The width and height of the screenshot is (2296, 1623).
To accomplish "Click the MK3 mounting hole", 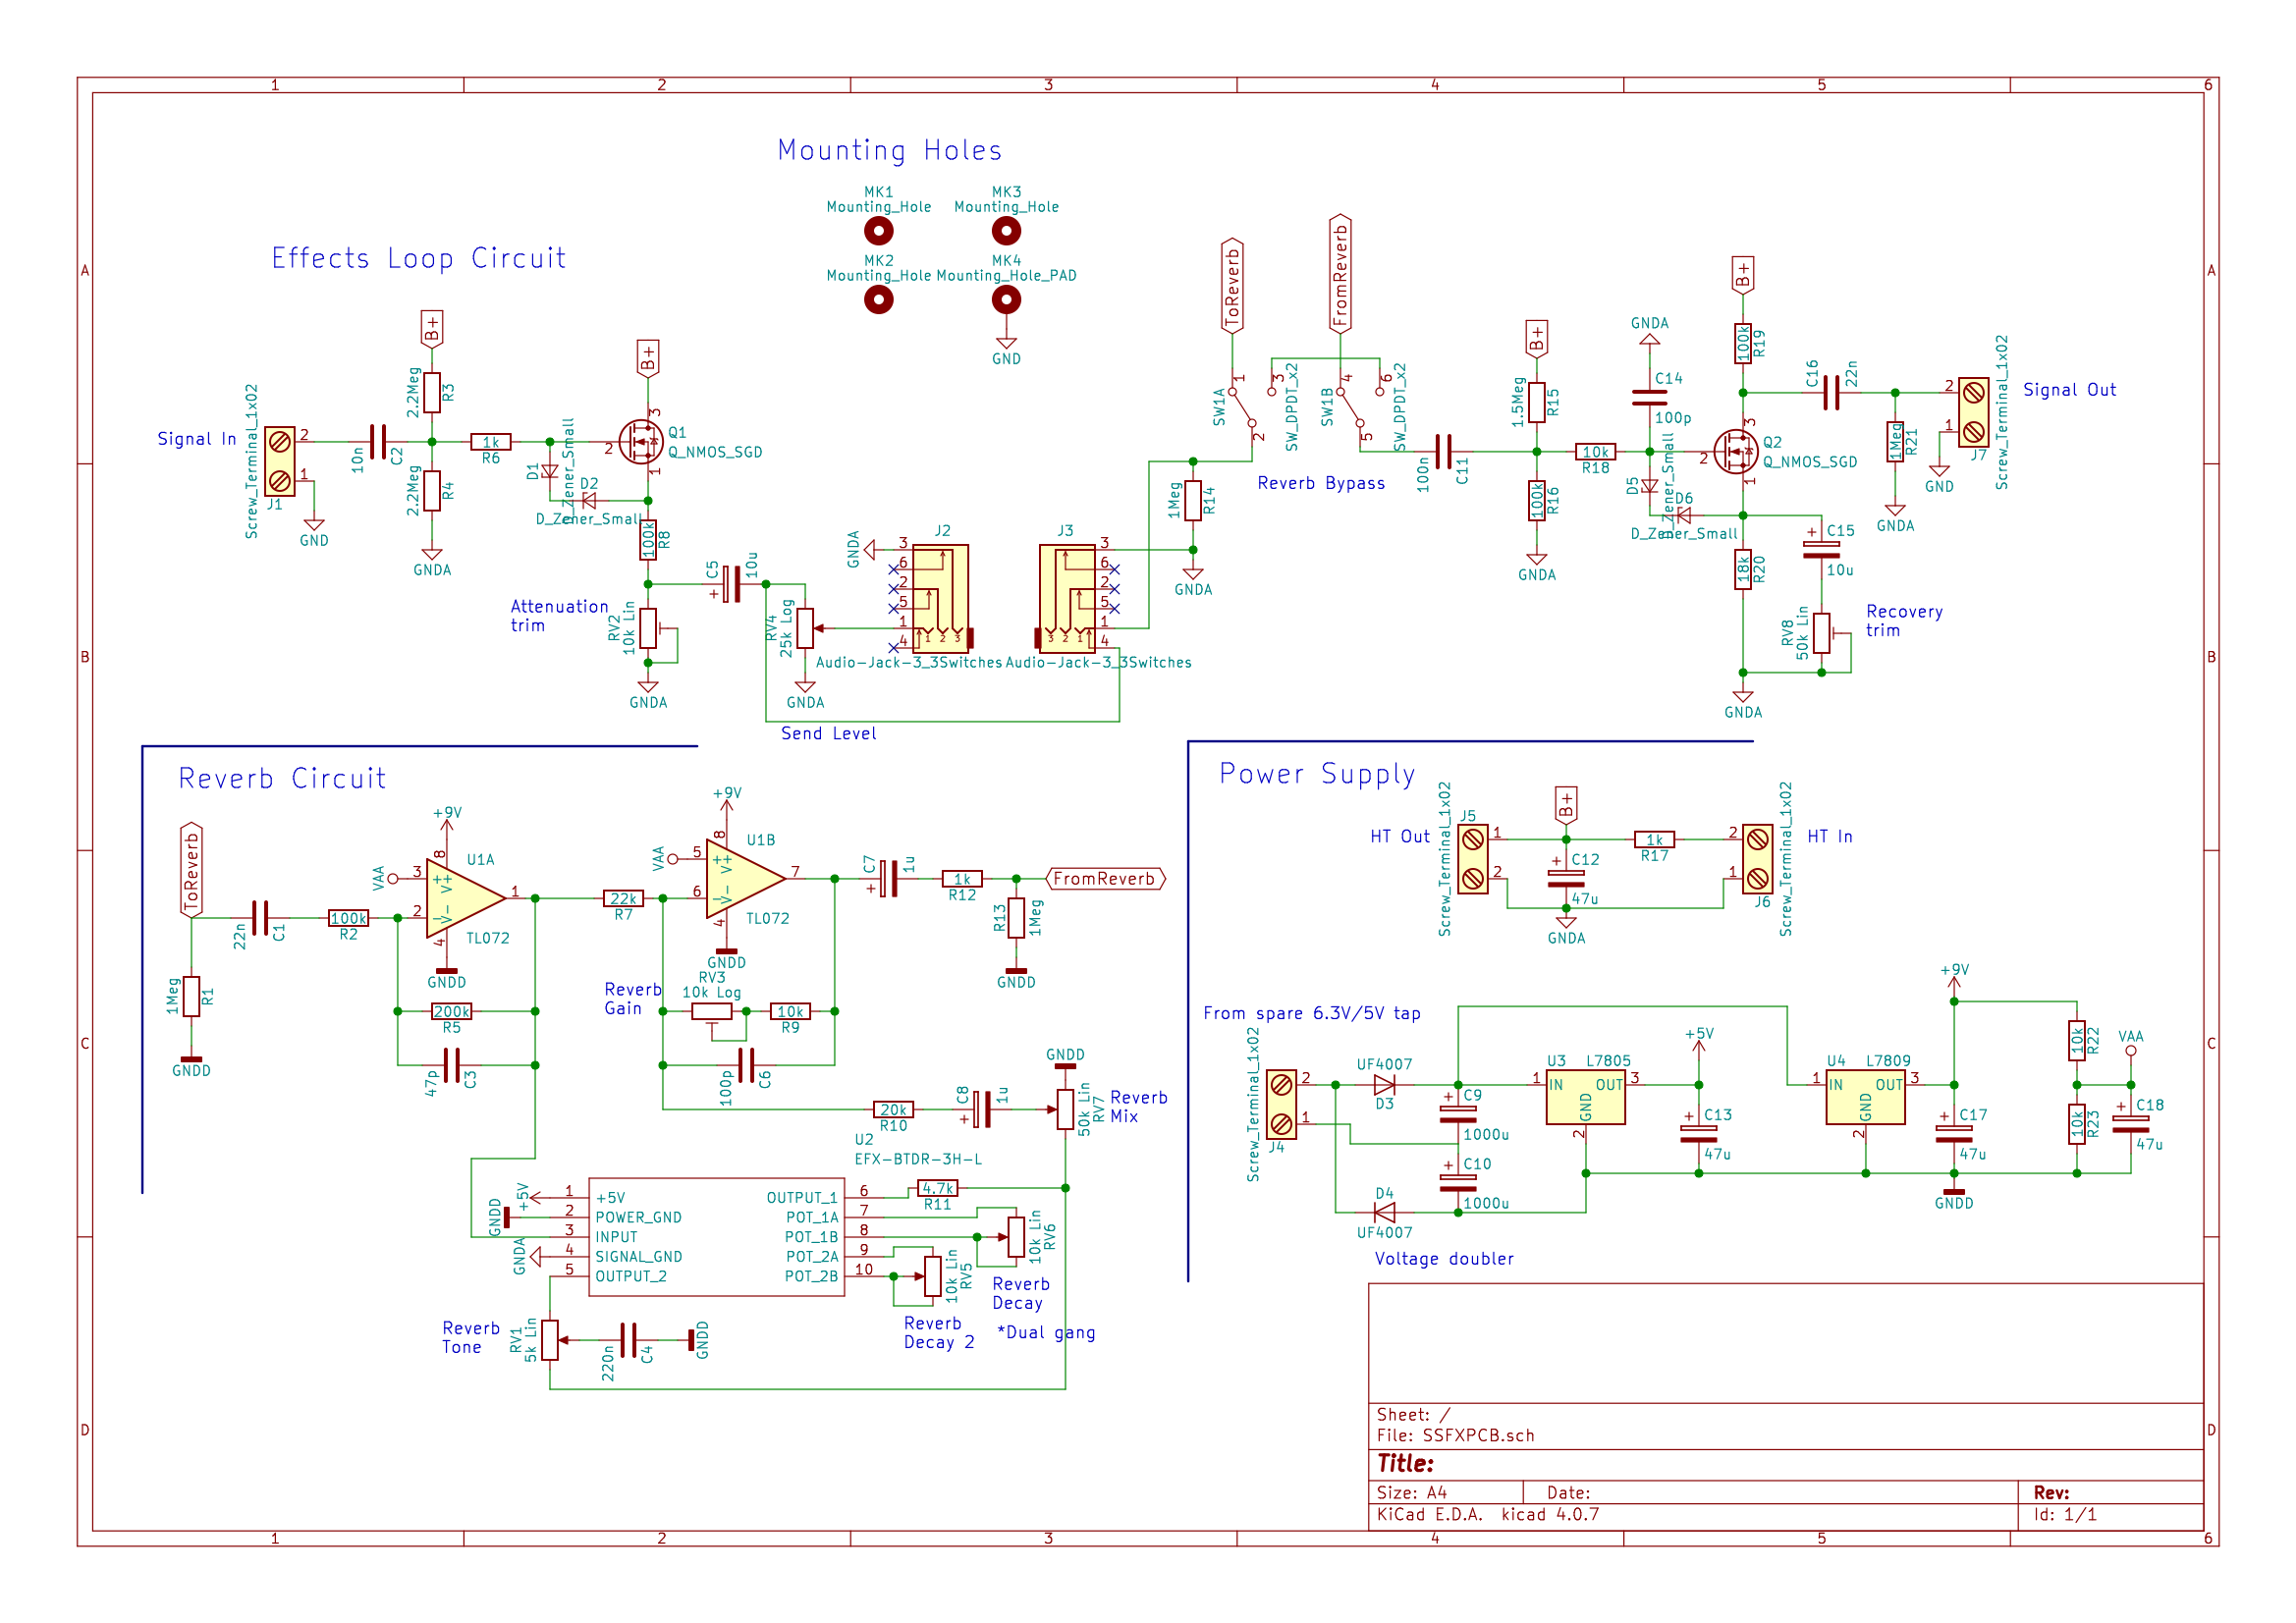I will tap(1006, 231).
